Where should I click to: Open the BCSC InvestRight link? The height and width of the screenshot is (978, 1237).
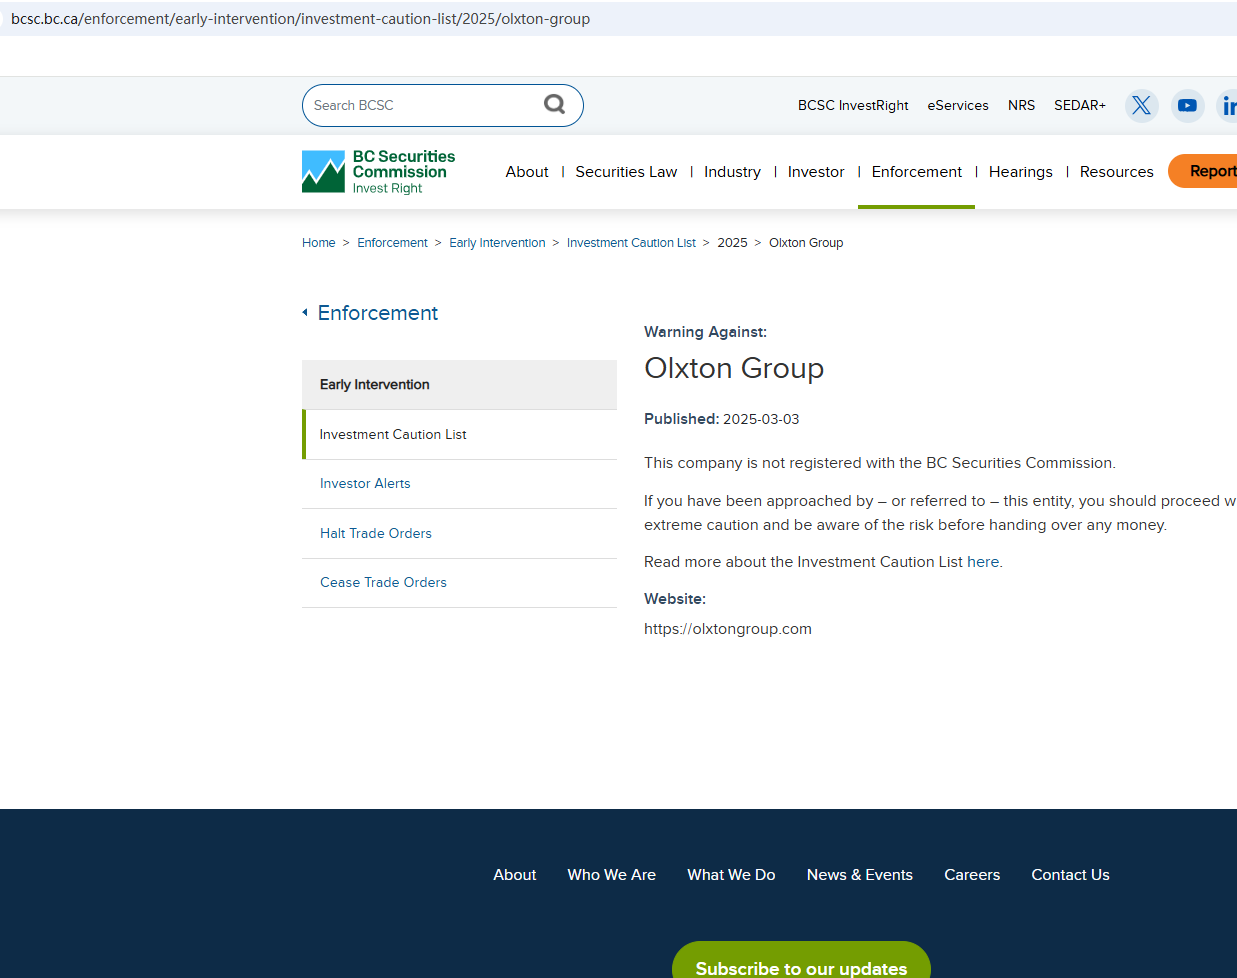coord(853,105)
